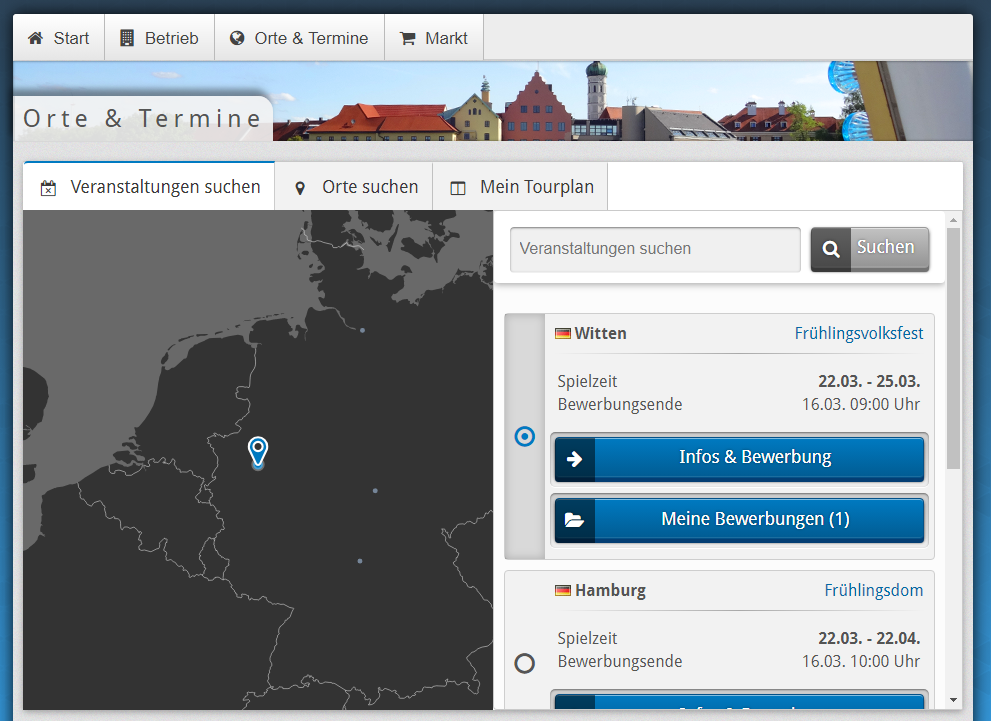Viewport: 991px width, 721px height.
Task: Open the Mein Tourplan tab
Action: 520,187
